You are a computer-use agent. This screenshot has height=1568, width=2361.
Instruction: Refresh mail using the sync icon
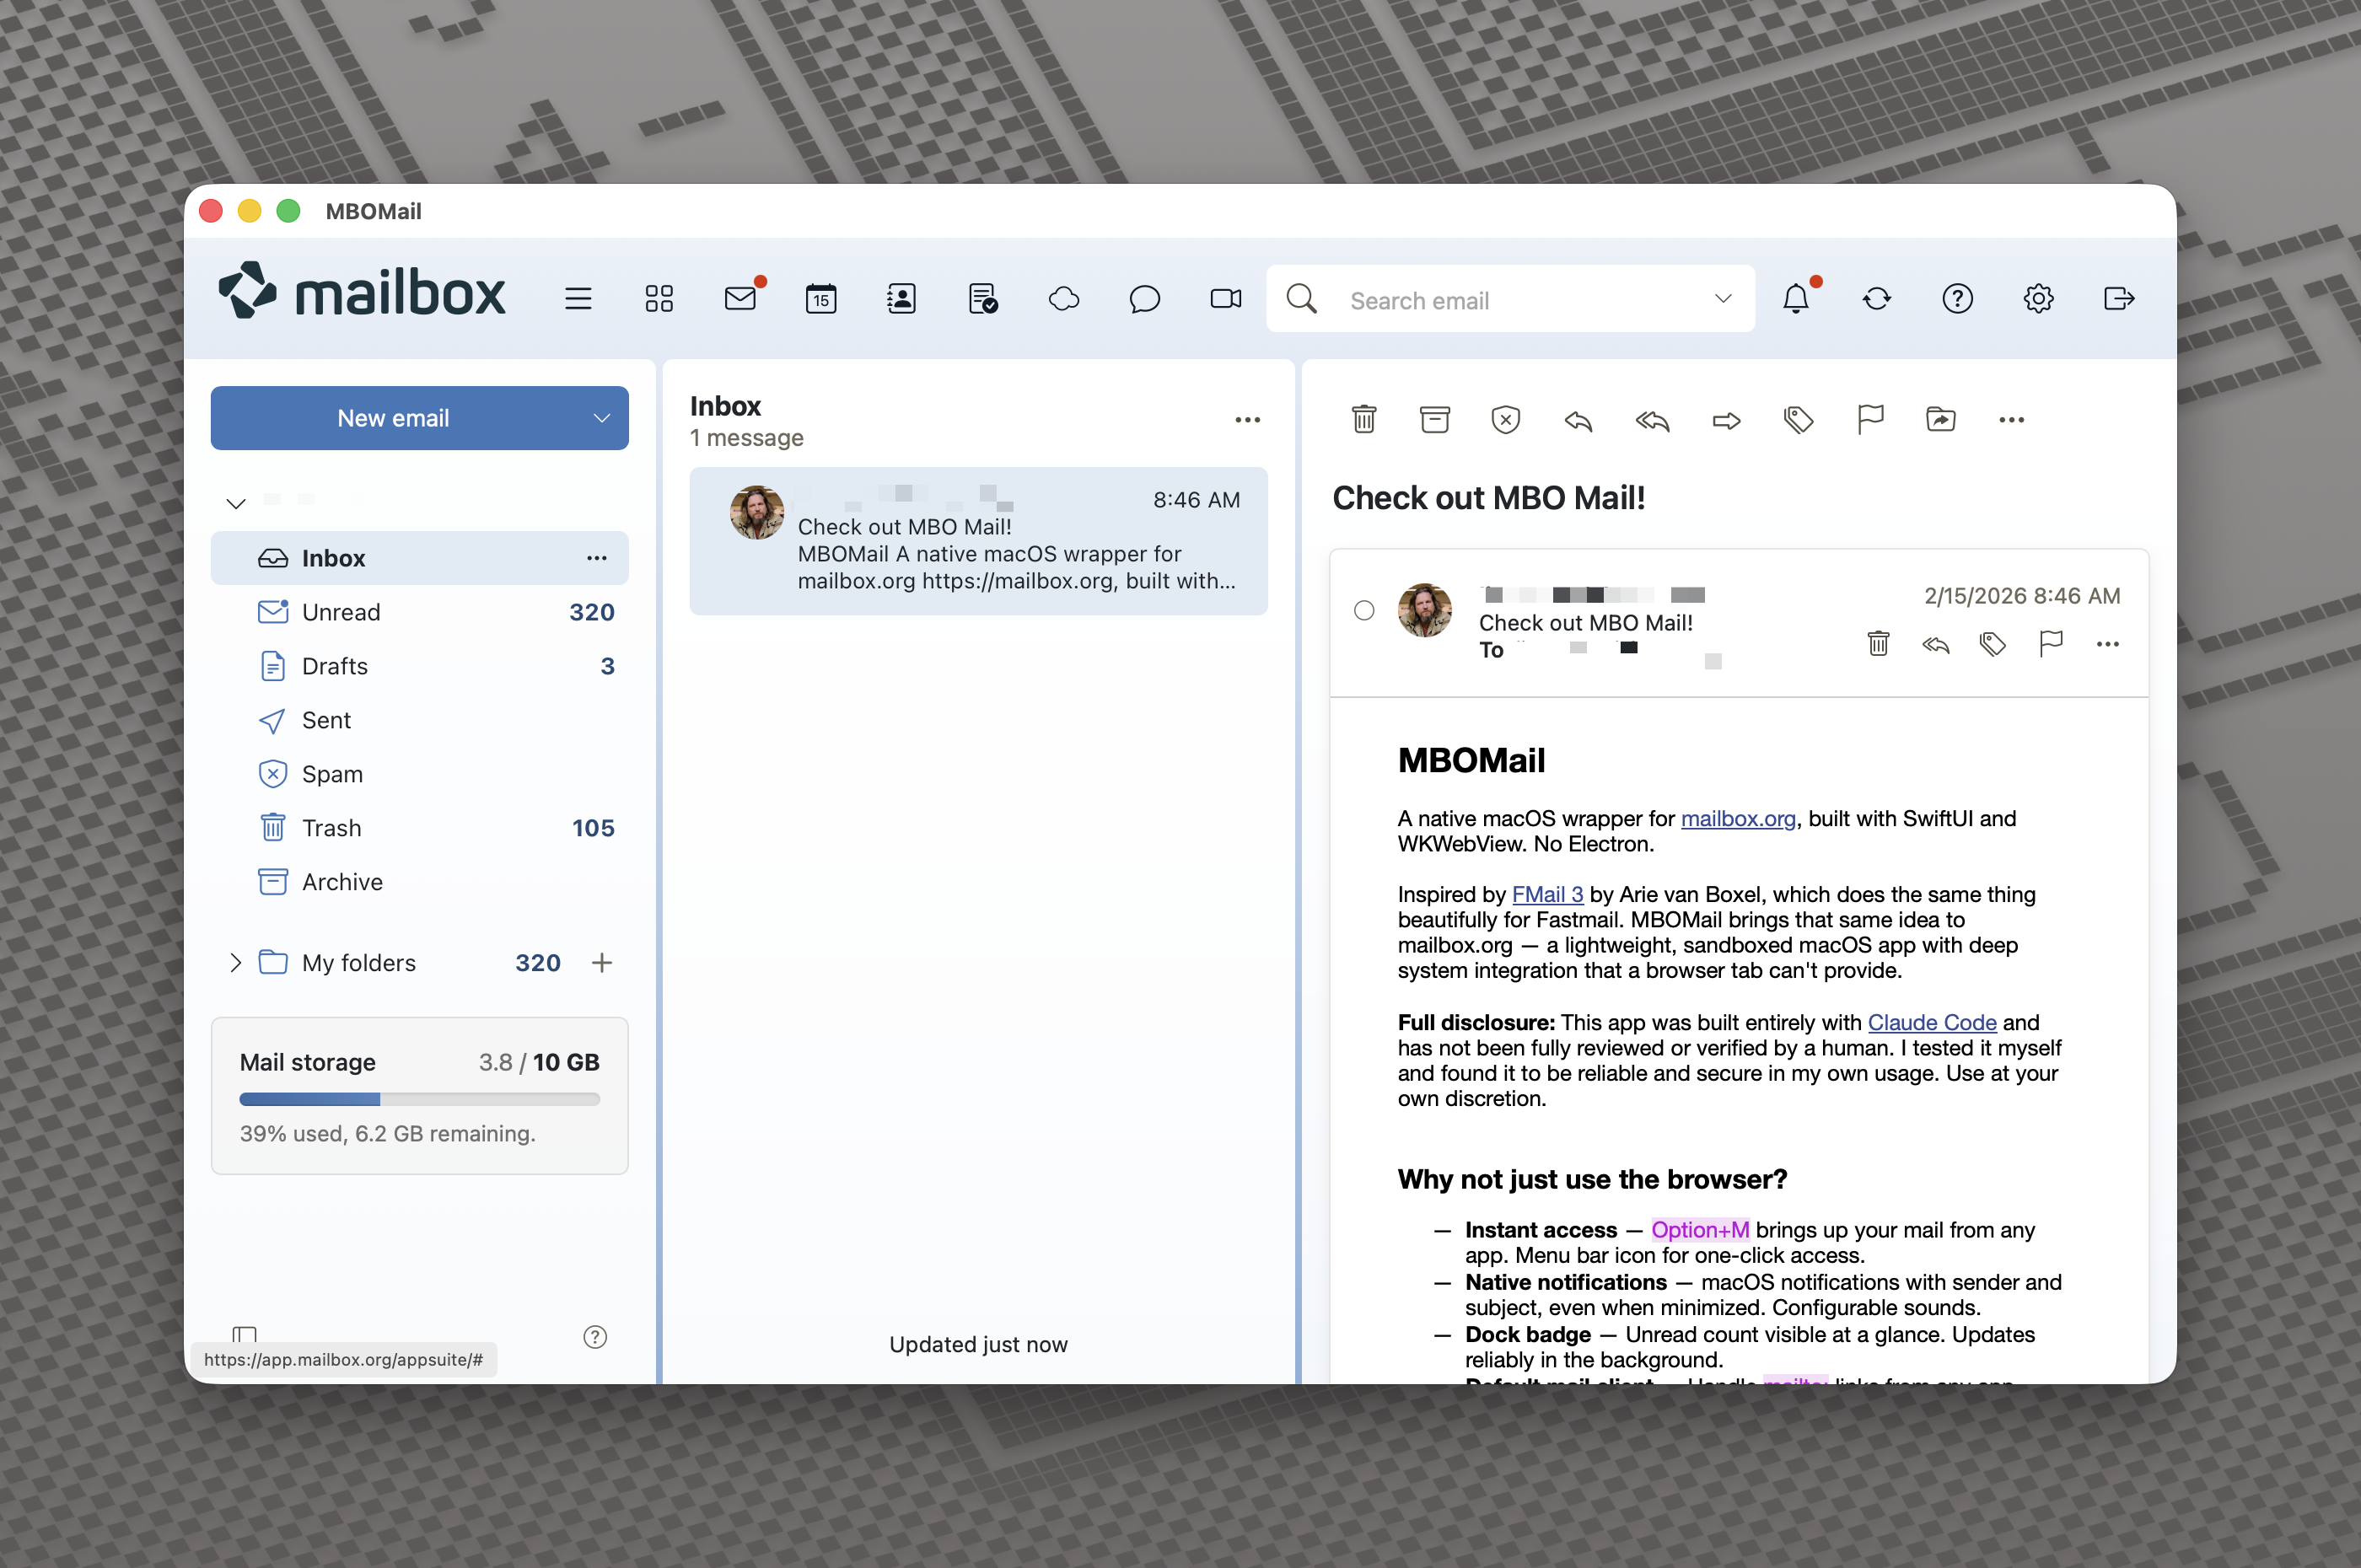coord(1877,298)
